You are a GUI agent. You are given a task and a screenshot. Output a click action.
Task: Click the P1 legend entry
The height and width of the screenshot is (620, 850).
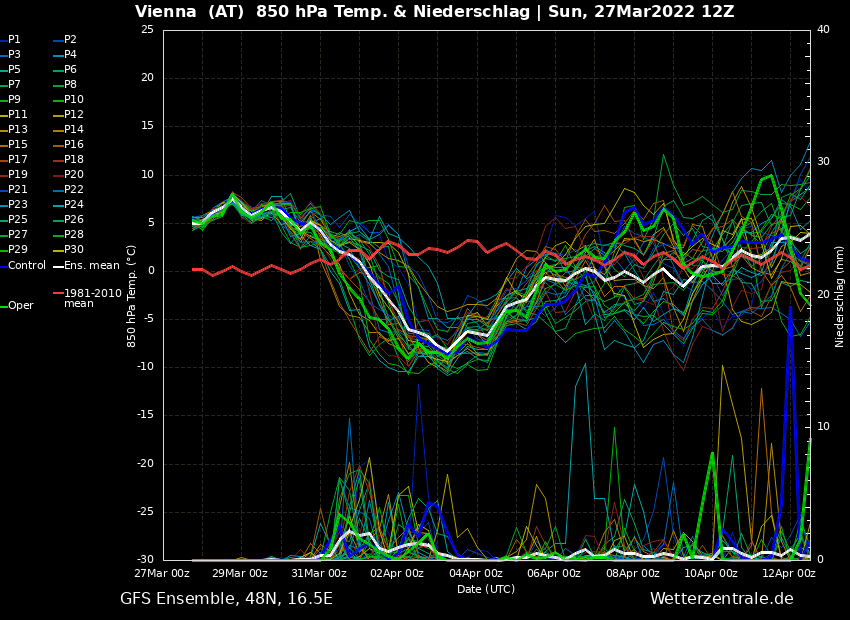(14, 40)
